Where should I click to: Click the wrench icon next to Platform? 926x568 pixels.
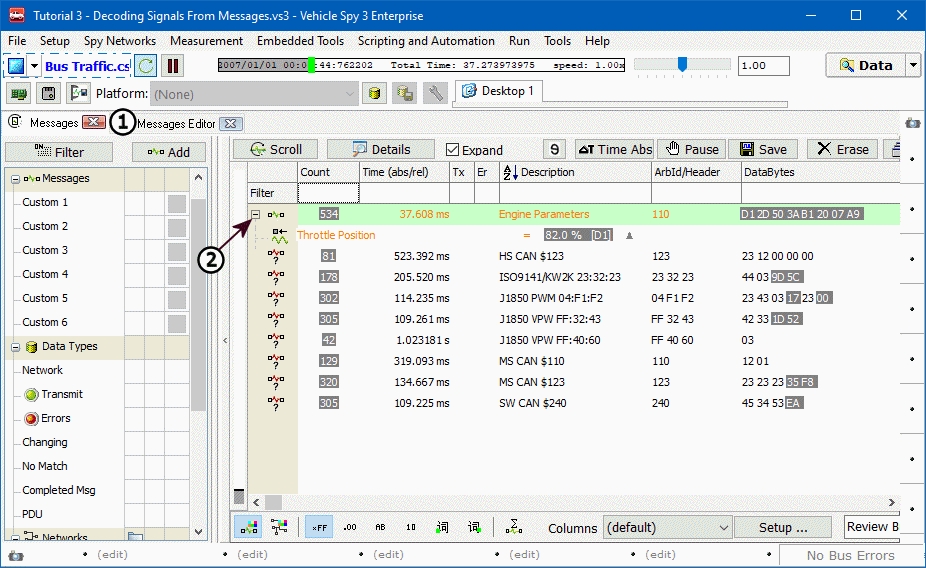tap(435, 94)
